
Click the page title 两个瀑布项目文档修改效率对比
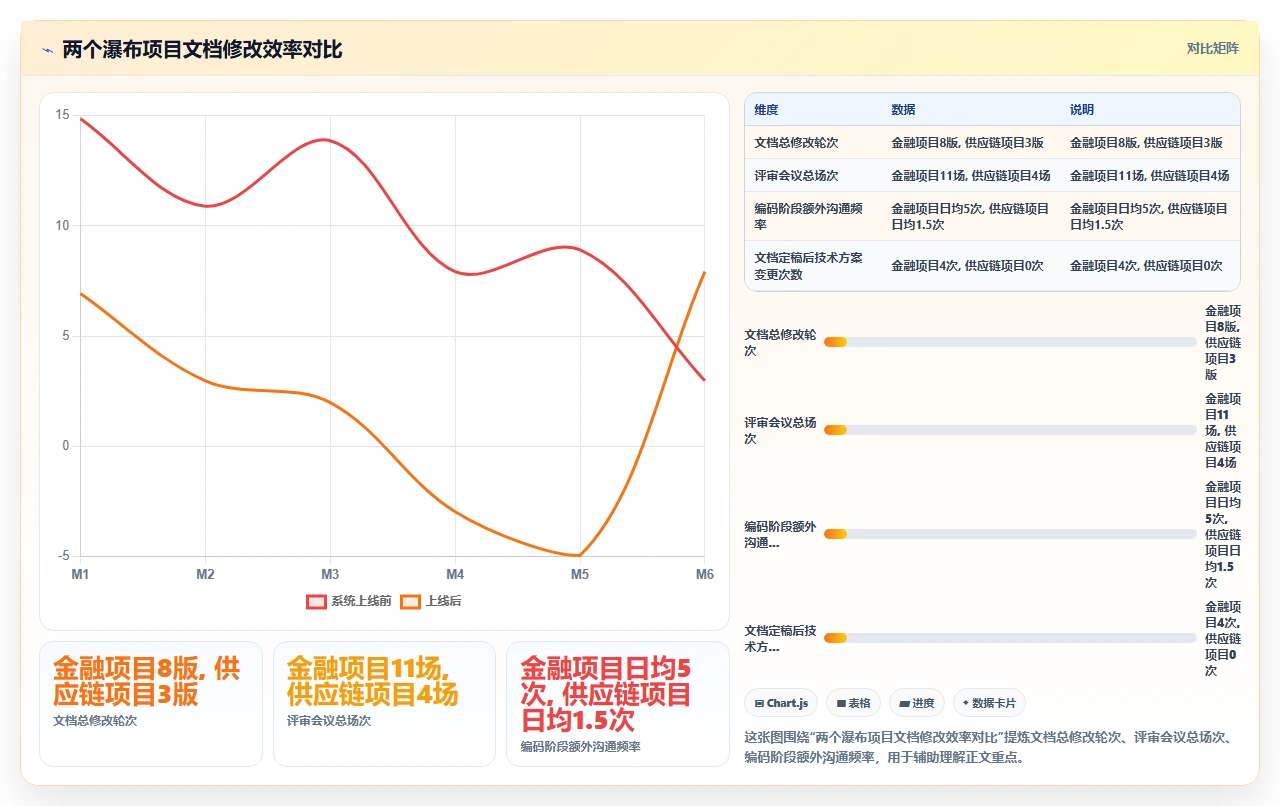point(202,49)
